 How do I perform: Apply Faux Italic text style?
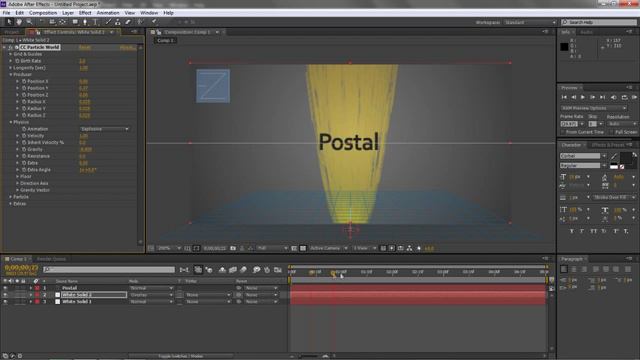tap(582, 231)
